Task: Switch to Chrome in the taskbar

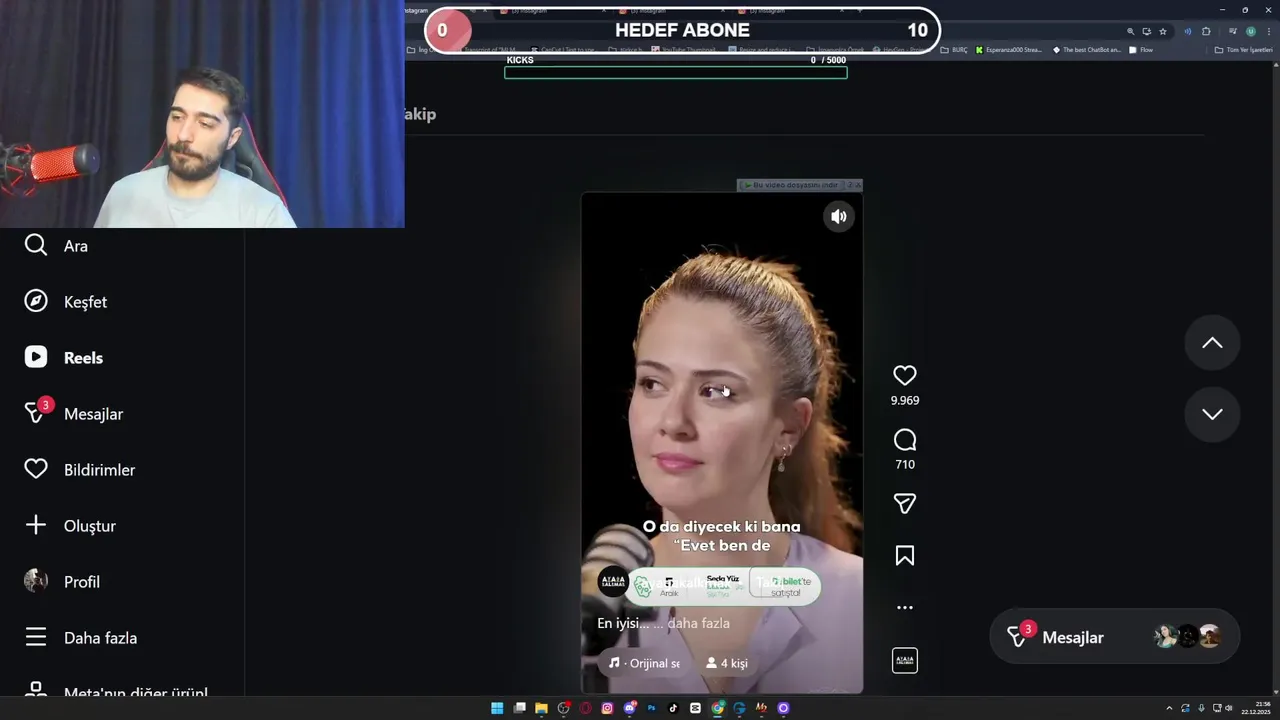Action: click(x=717, y=708)
